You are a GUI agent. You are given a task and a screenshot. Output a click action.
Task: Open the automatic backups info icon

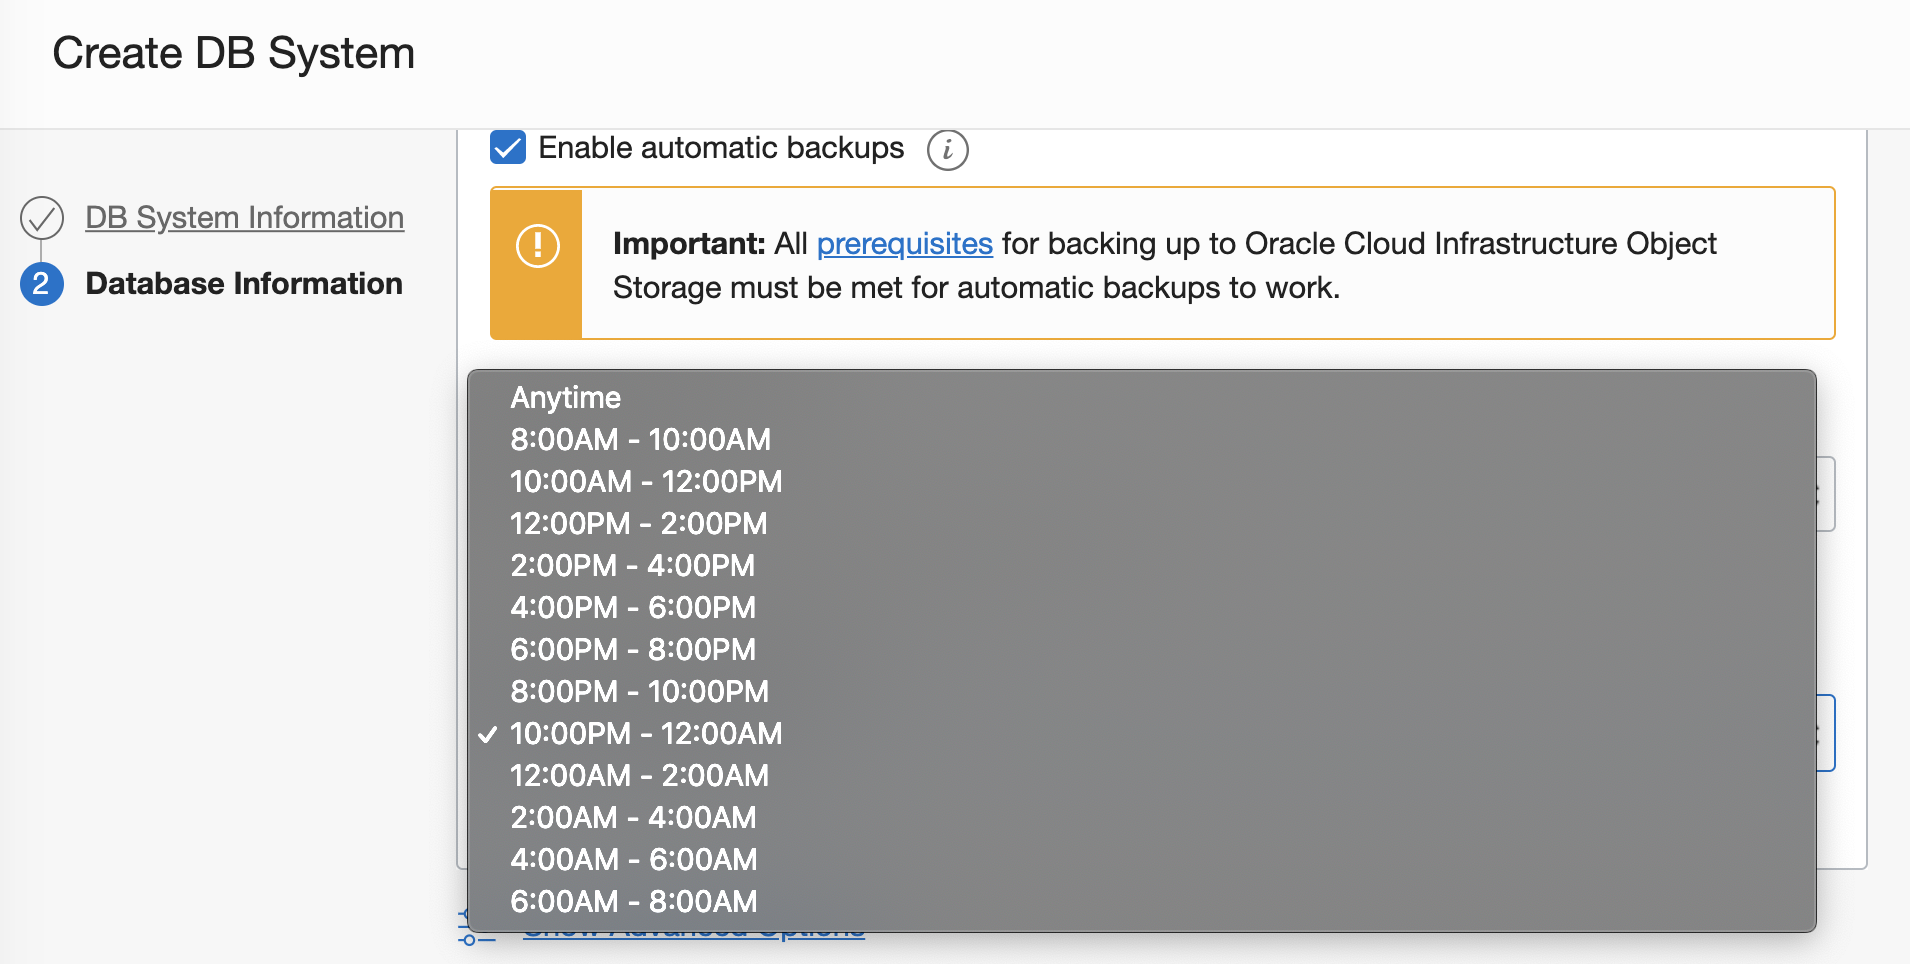(947, 150)
